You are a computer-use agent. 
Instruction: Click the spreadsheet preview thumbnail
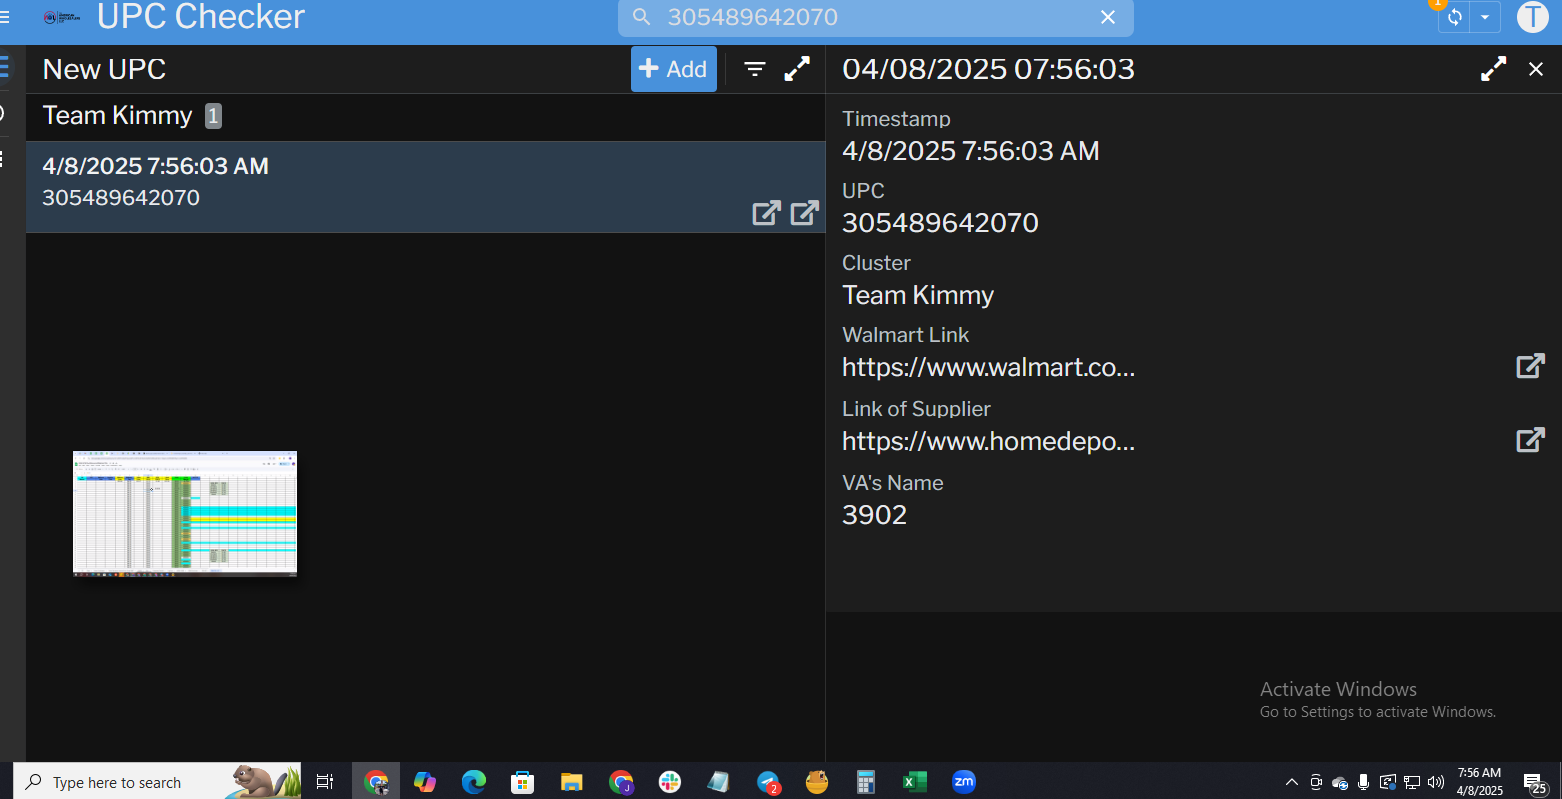click(185, 513)
